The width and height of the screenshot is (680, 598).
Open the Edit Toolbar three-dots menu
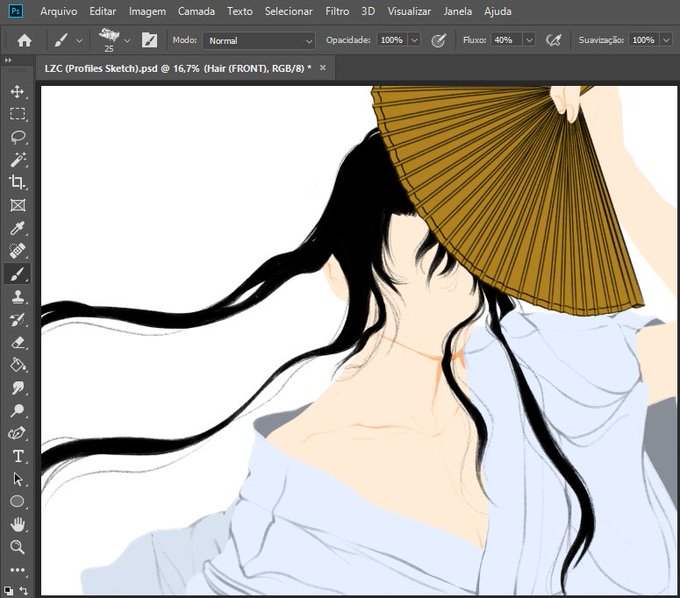[17, 570]
